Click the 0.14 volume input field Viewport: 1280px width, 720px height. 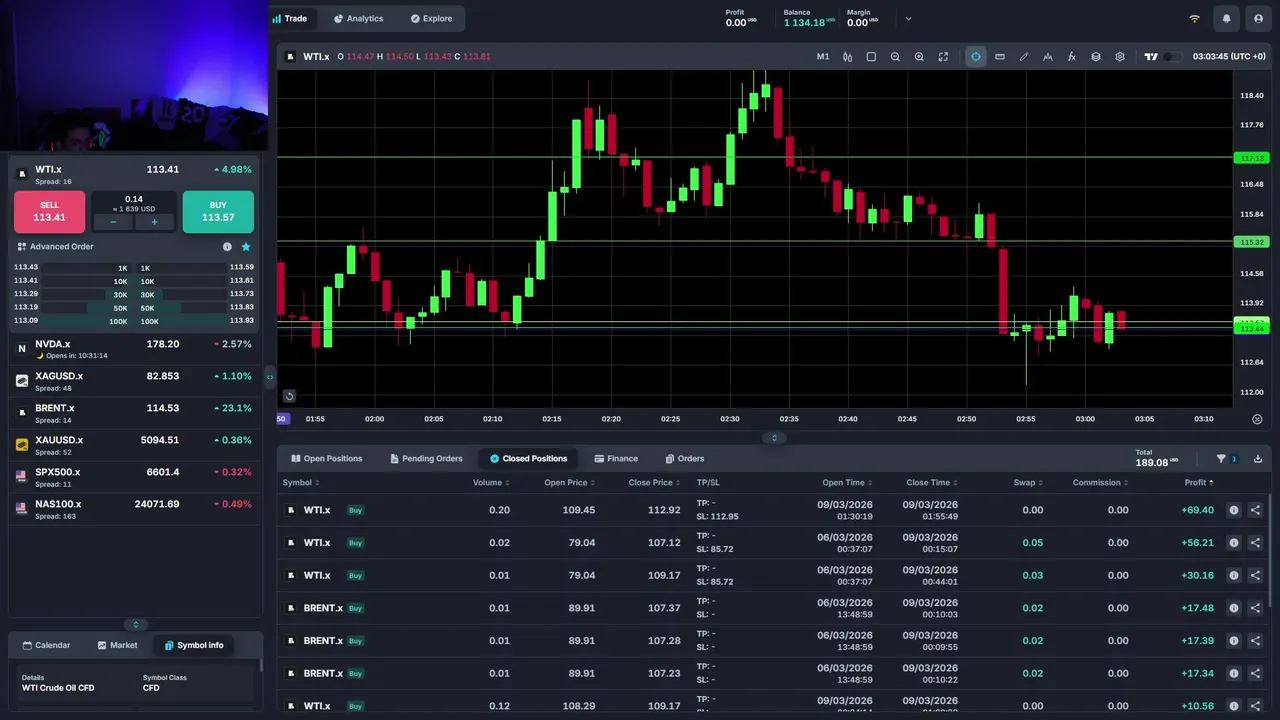[134, 203]
